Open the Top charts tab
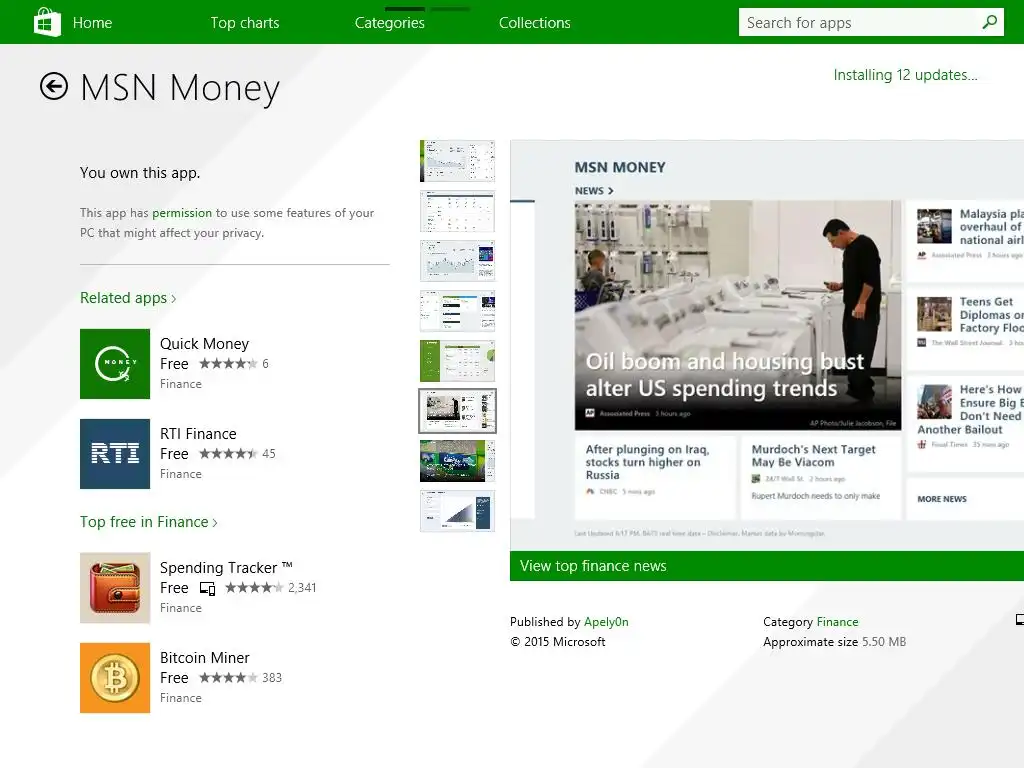This screenshot has height=768, width=1024. [245, 23]
